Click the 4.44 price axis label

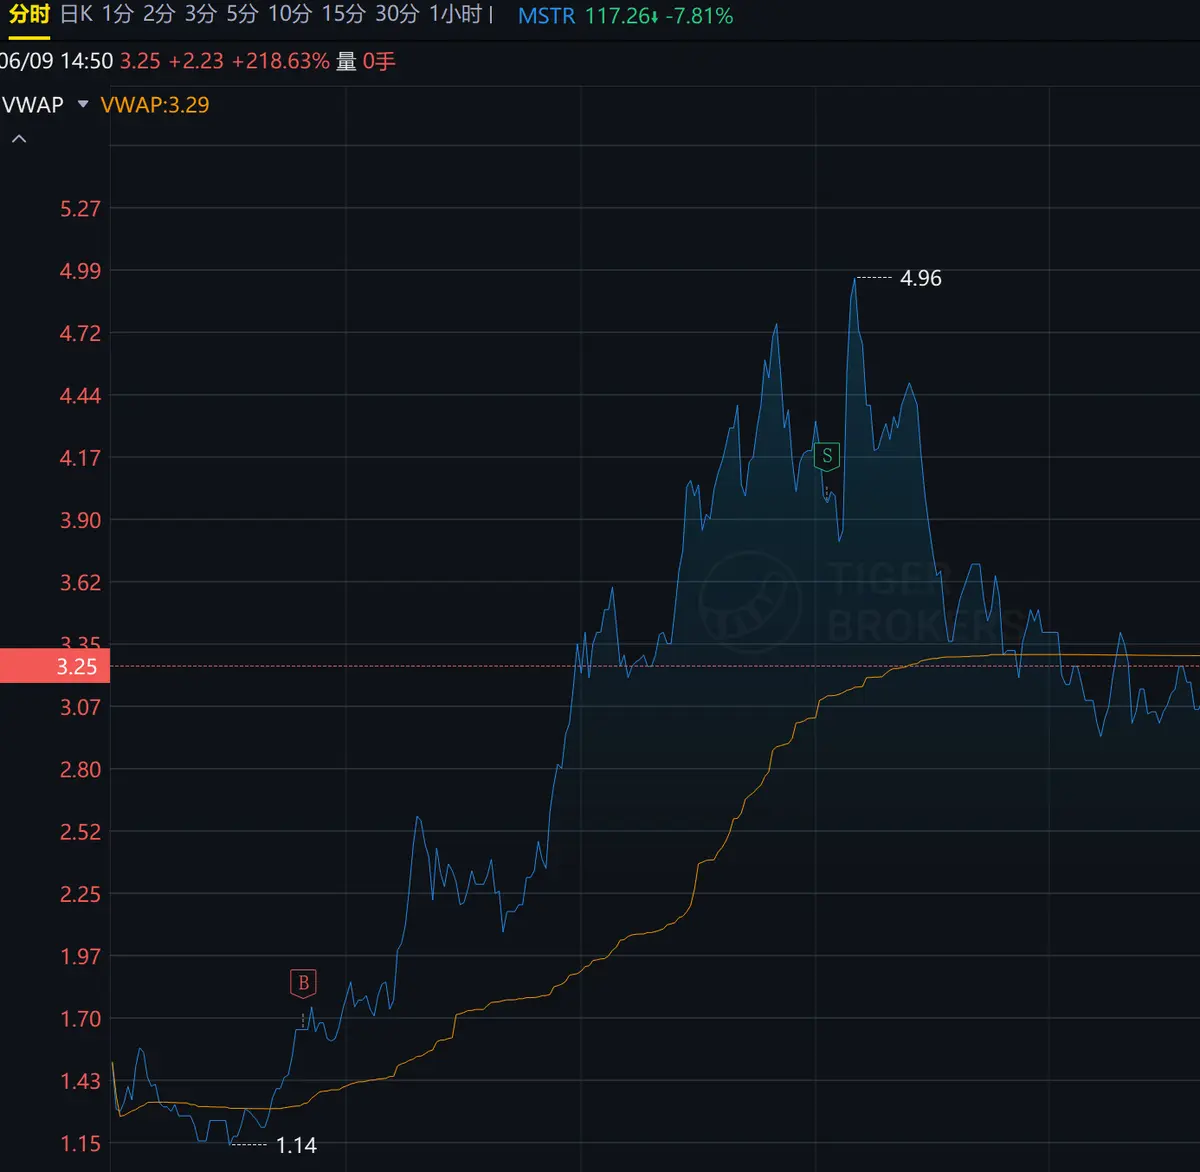coord(81,395)
